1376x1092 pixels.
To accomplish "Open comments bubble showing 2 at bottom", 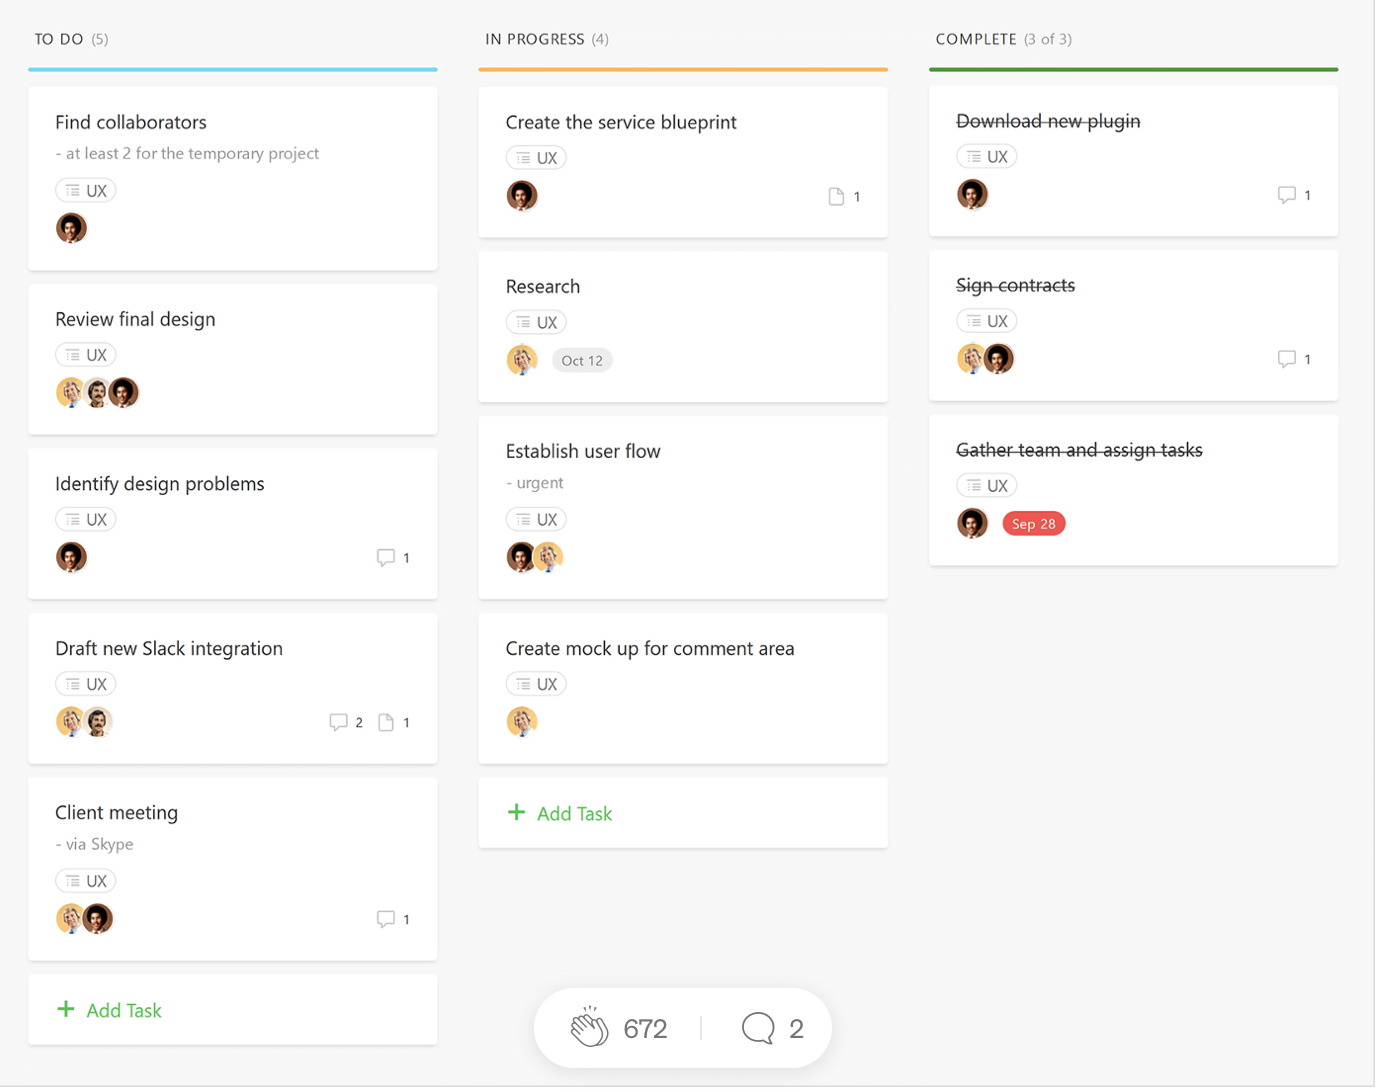I will (x=758, y=1027).
